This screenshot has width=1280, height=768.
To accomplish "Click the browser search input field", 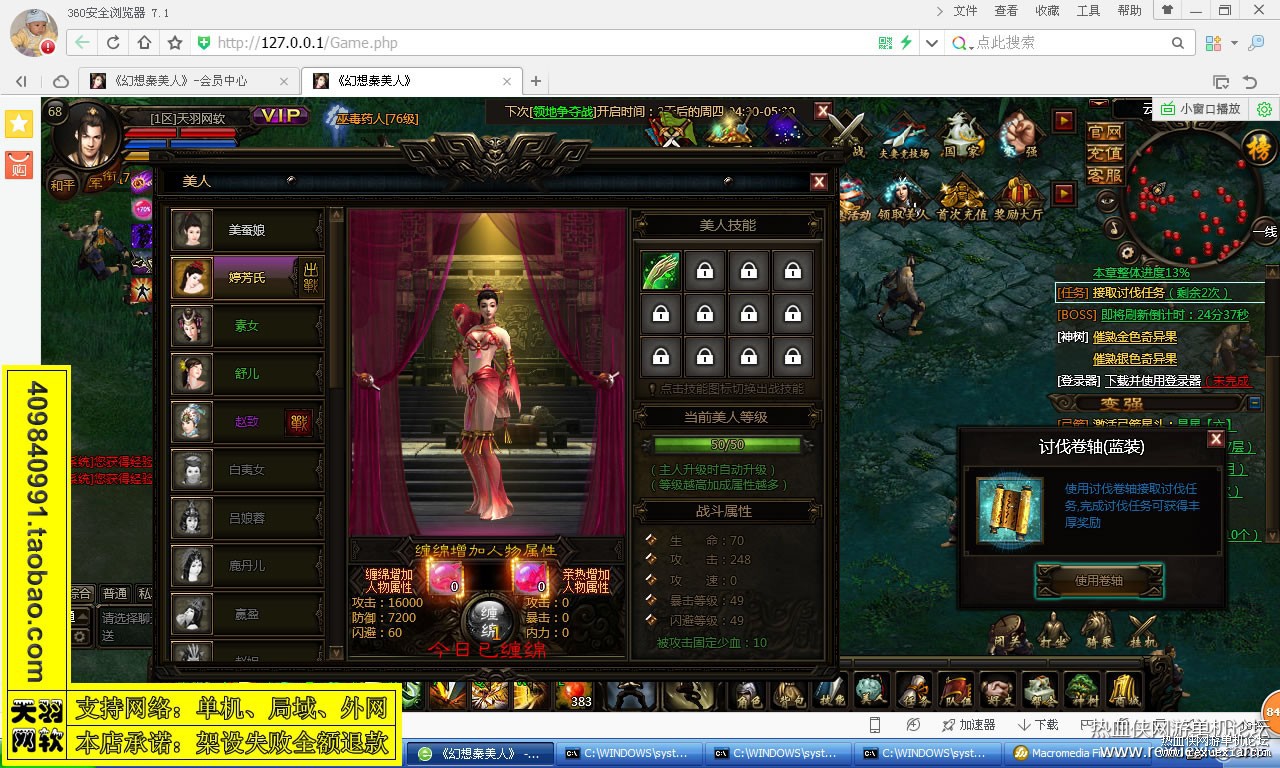I will (x=1070, y=43).
